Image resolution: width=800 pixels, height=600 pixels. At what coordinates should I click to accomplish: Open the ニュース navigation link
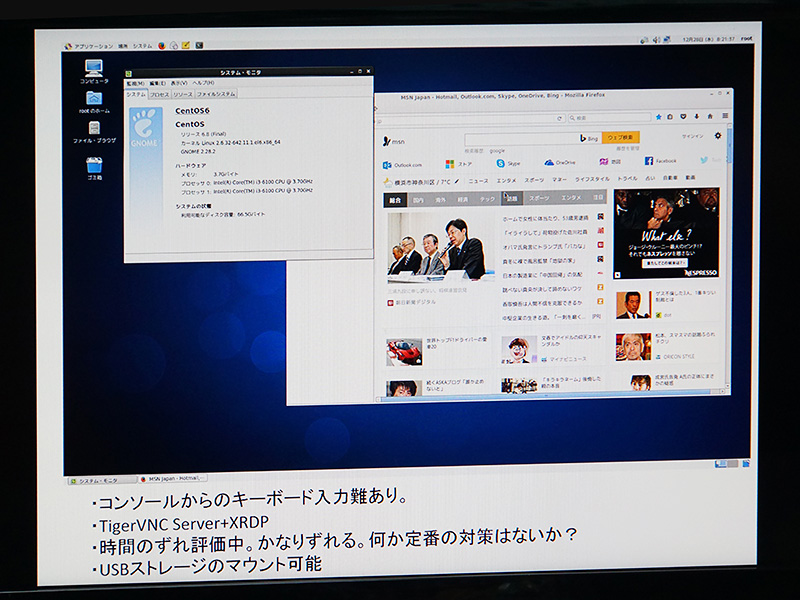[x=478, y=181]
